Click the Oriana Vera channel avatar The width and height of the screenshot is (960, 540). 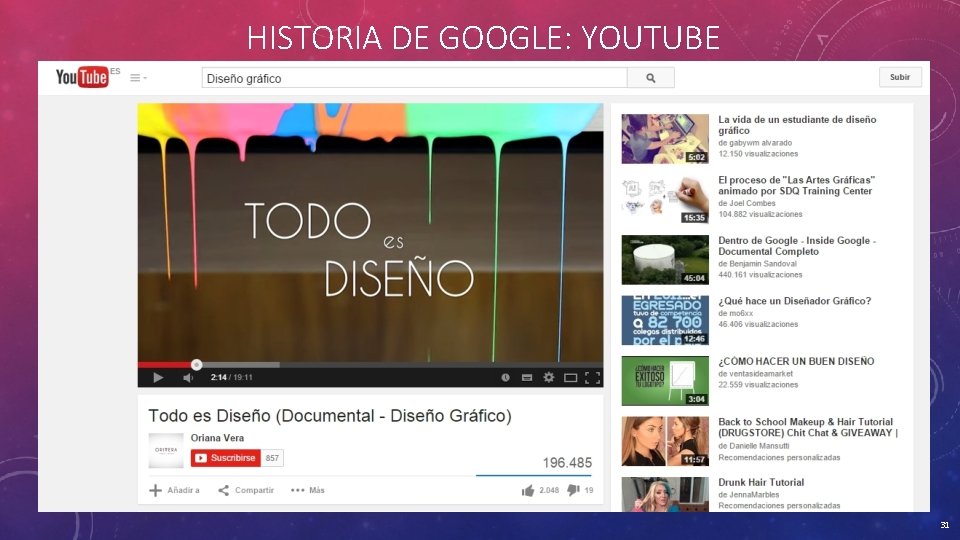click(166, 451)
